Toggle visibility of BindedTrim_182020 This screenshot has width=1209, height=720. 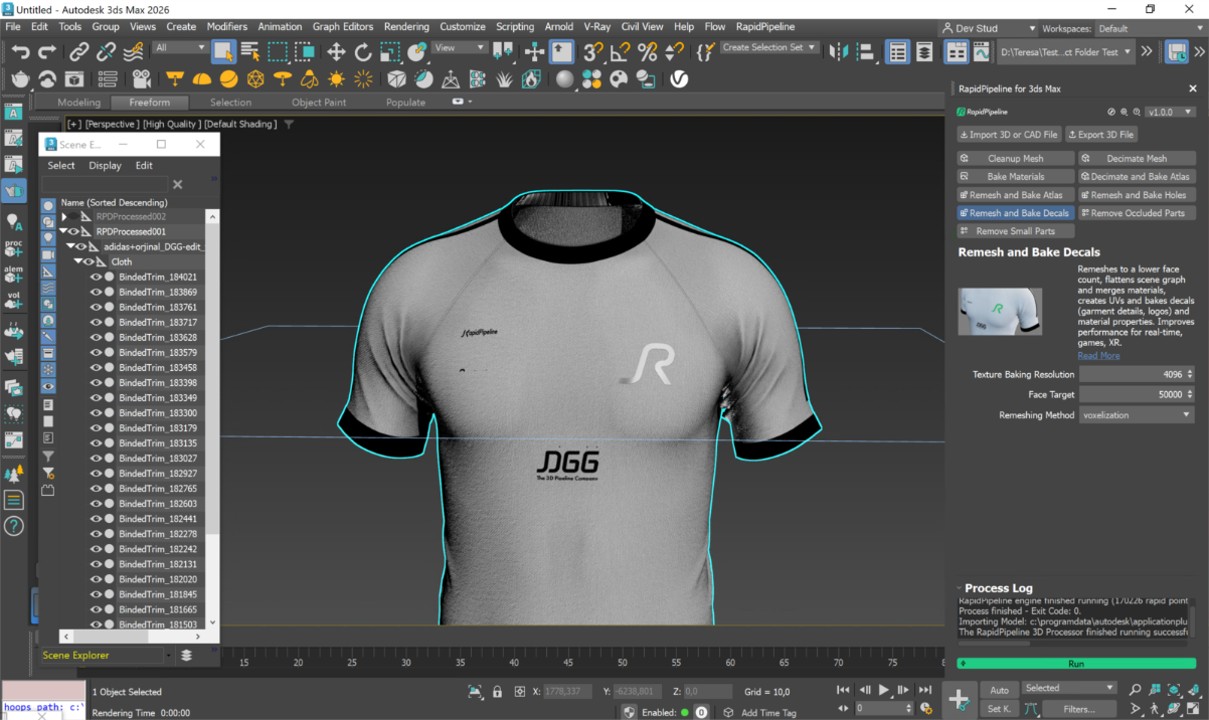tap(96, 580)
